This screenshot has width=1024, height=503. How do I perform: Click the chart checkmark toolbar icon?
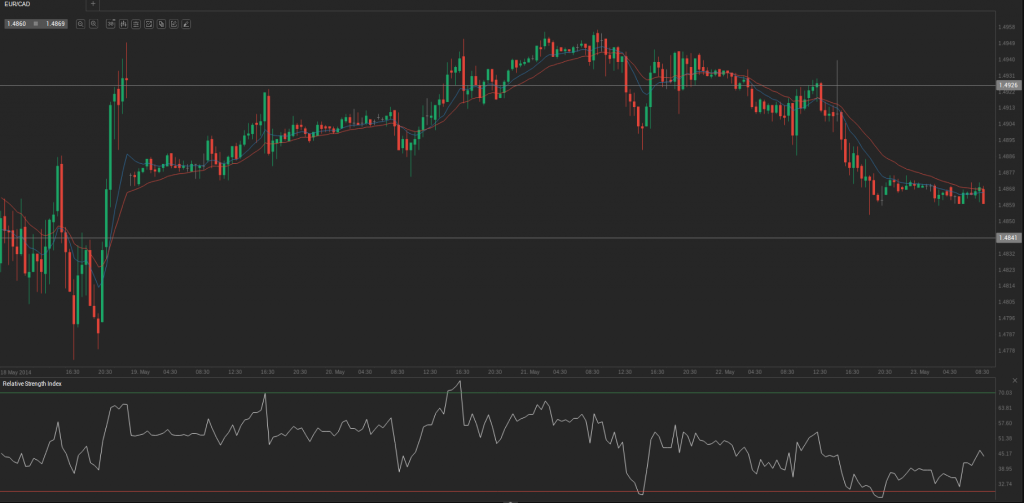148,22
